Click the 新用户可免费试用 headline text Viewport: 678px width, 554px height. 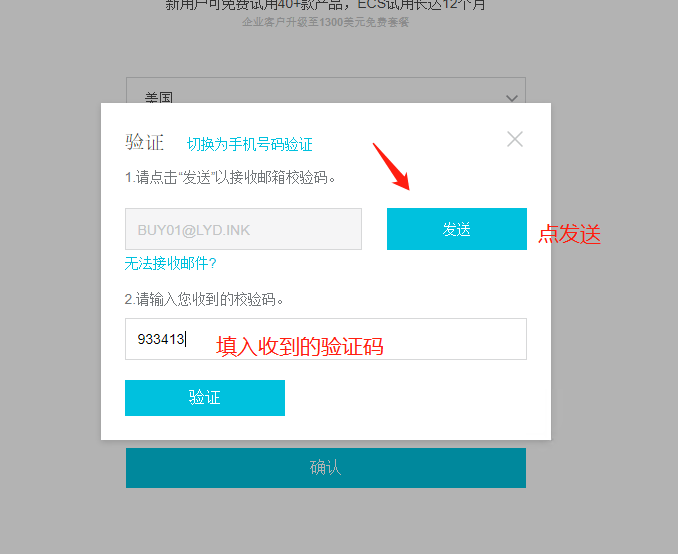click(326, 5)
